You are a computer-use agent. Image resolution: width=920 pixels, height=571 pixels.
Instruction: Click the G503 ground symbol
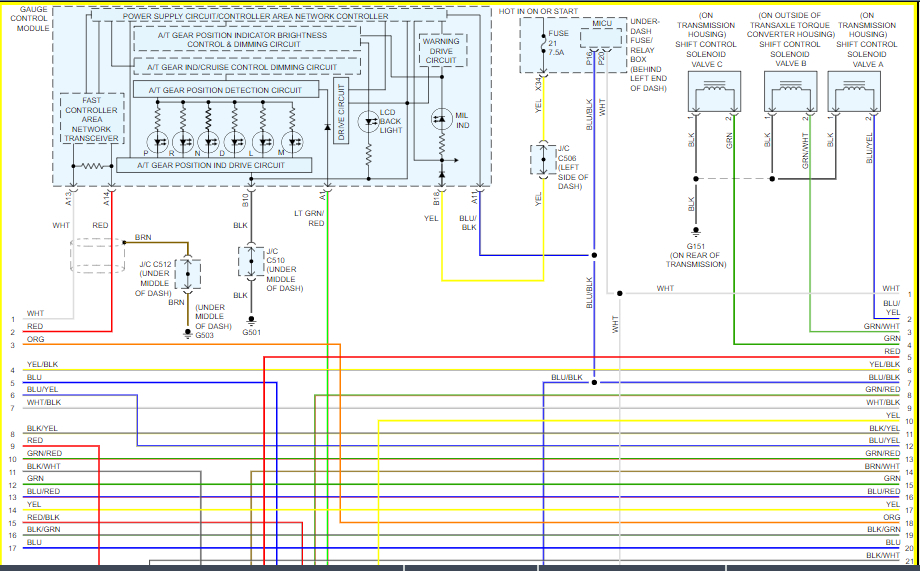coord(187,334)
